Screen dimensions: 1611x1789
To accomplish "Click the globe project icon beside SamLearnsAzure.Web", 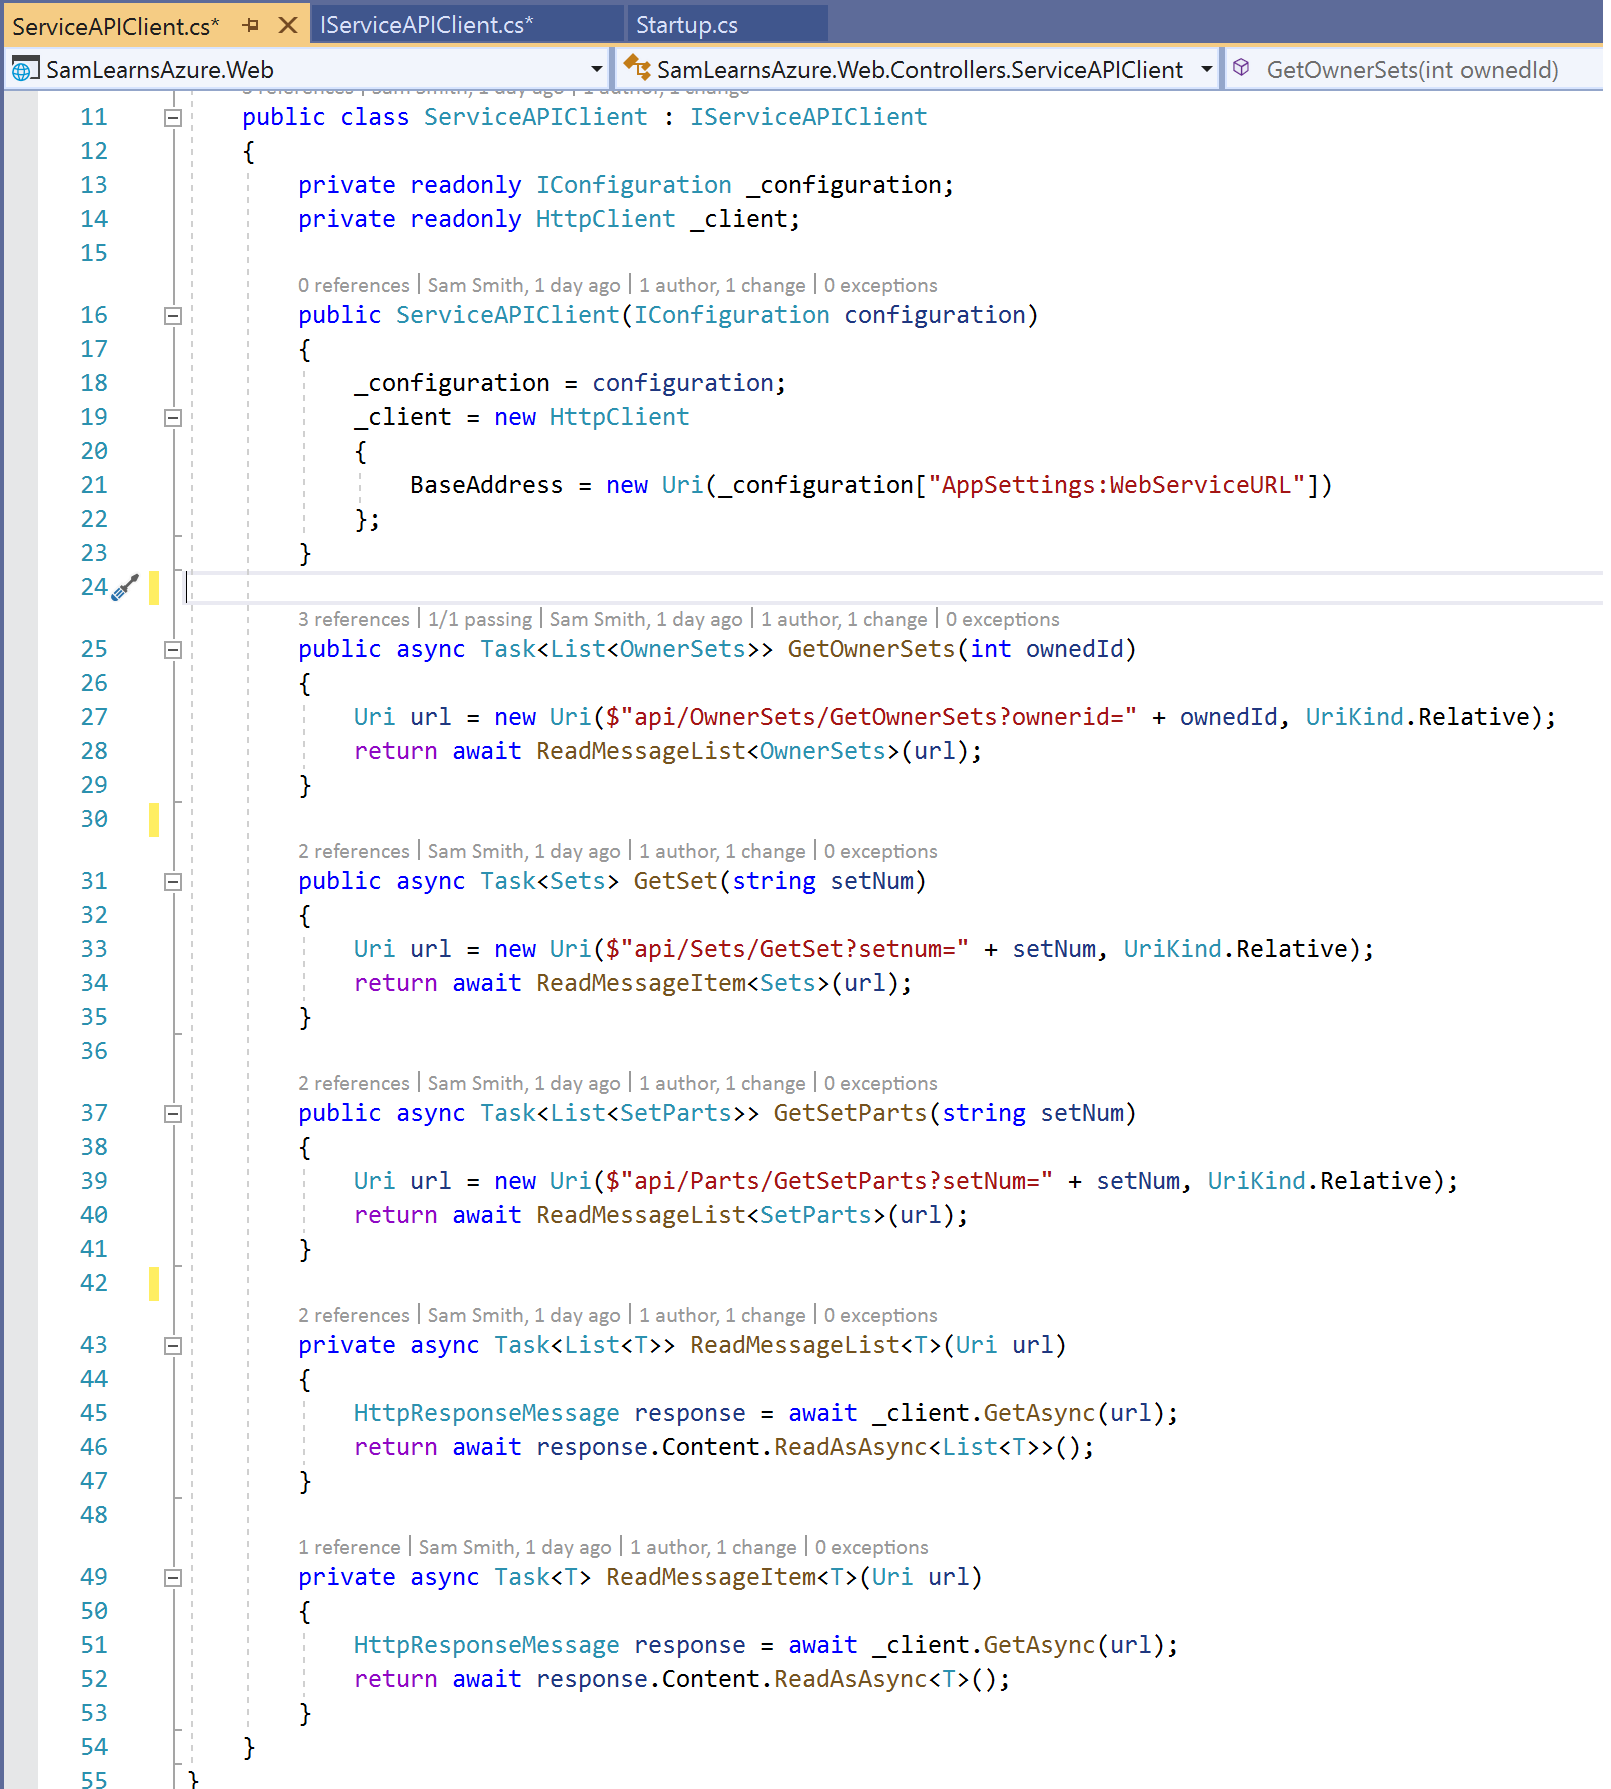I will coord(25,70).
